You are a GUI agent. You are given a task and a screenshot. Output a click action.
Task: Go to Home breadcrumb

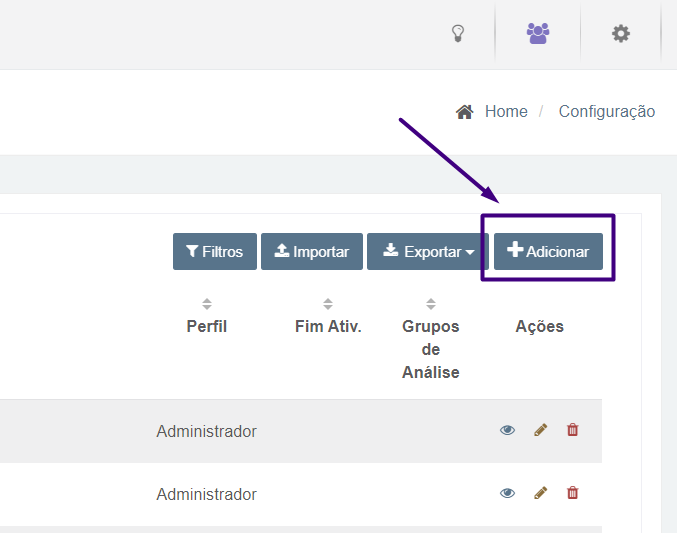coord(506,112)
